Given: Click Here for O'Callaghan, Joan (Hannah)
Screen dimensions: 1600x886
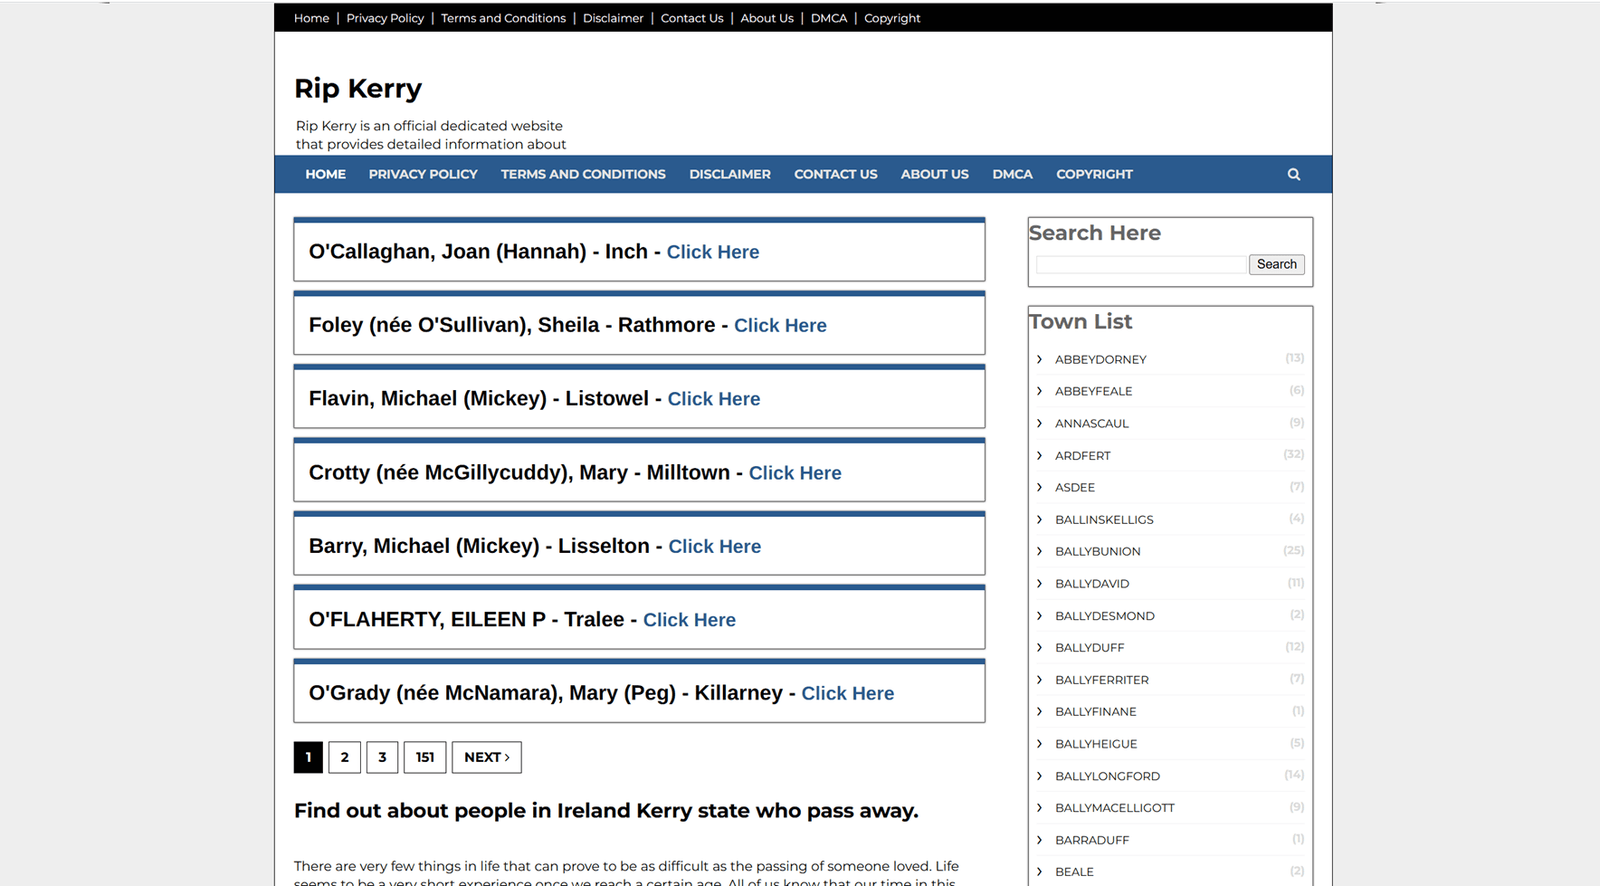Looking at the screenshot, I should (x=713, y=252).
